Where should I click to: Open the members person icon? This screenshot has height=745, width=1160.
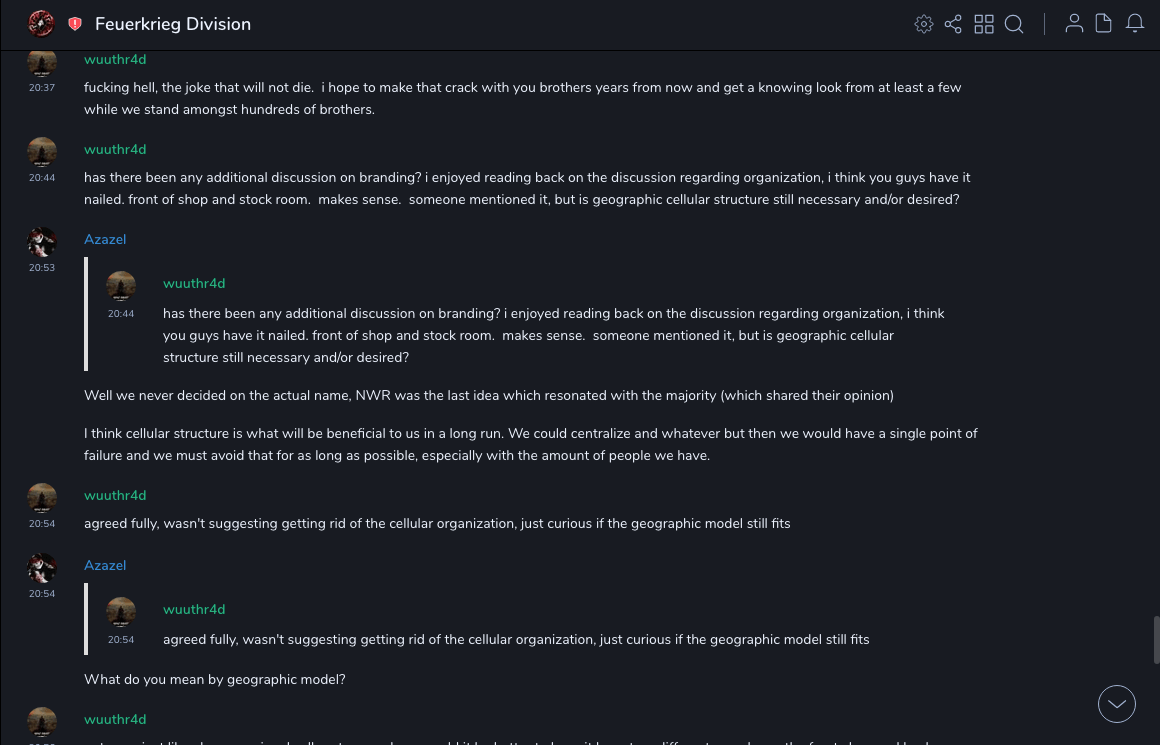[x=1074, y=24]
